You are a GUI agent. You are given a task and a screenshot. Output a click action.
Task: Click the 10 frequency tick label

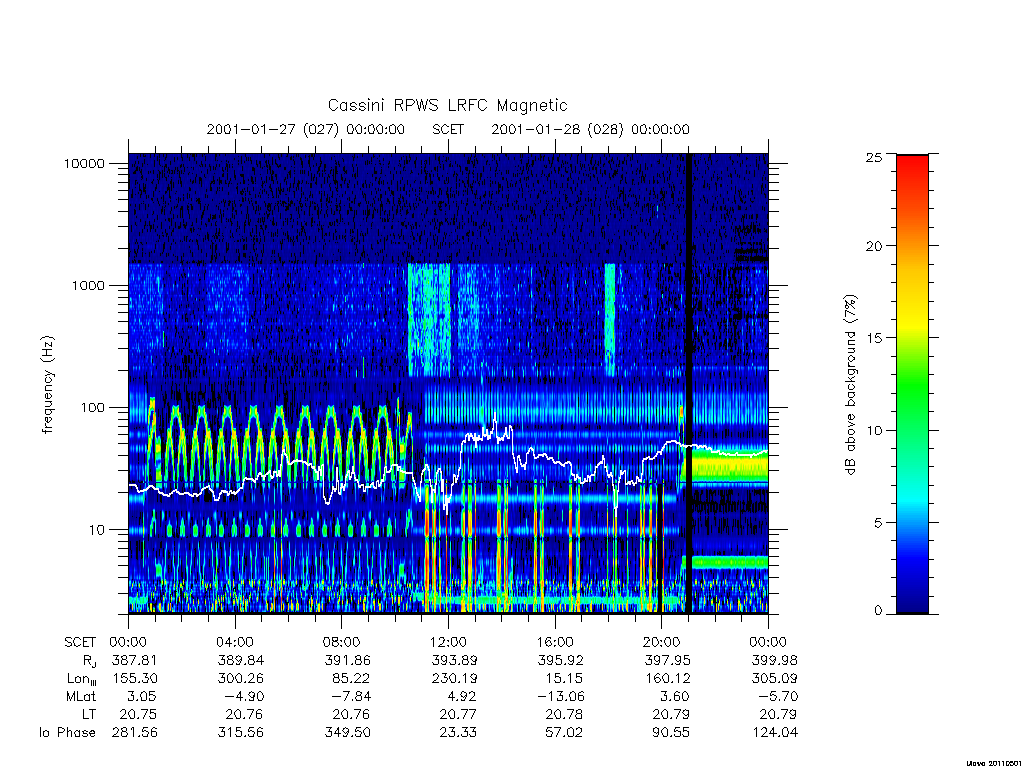pyautogui.click(x=96, y=530)
